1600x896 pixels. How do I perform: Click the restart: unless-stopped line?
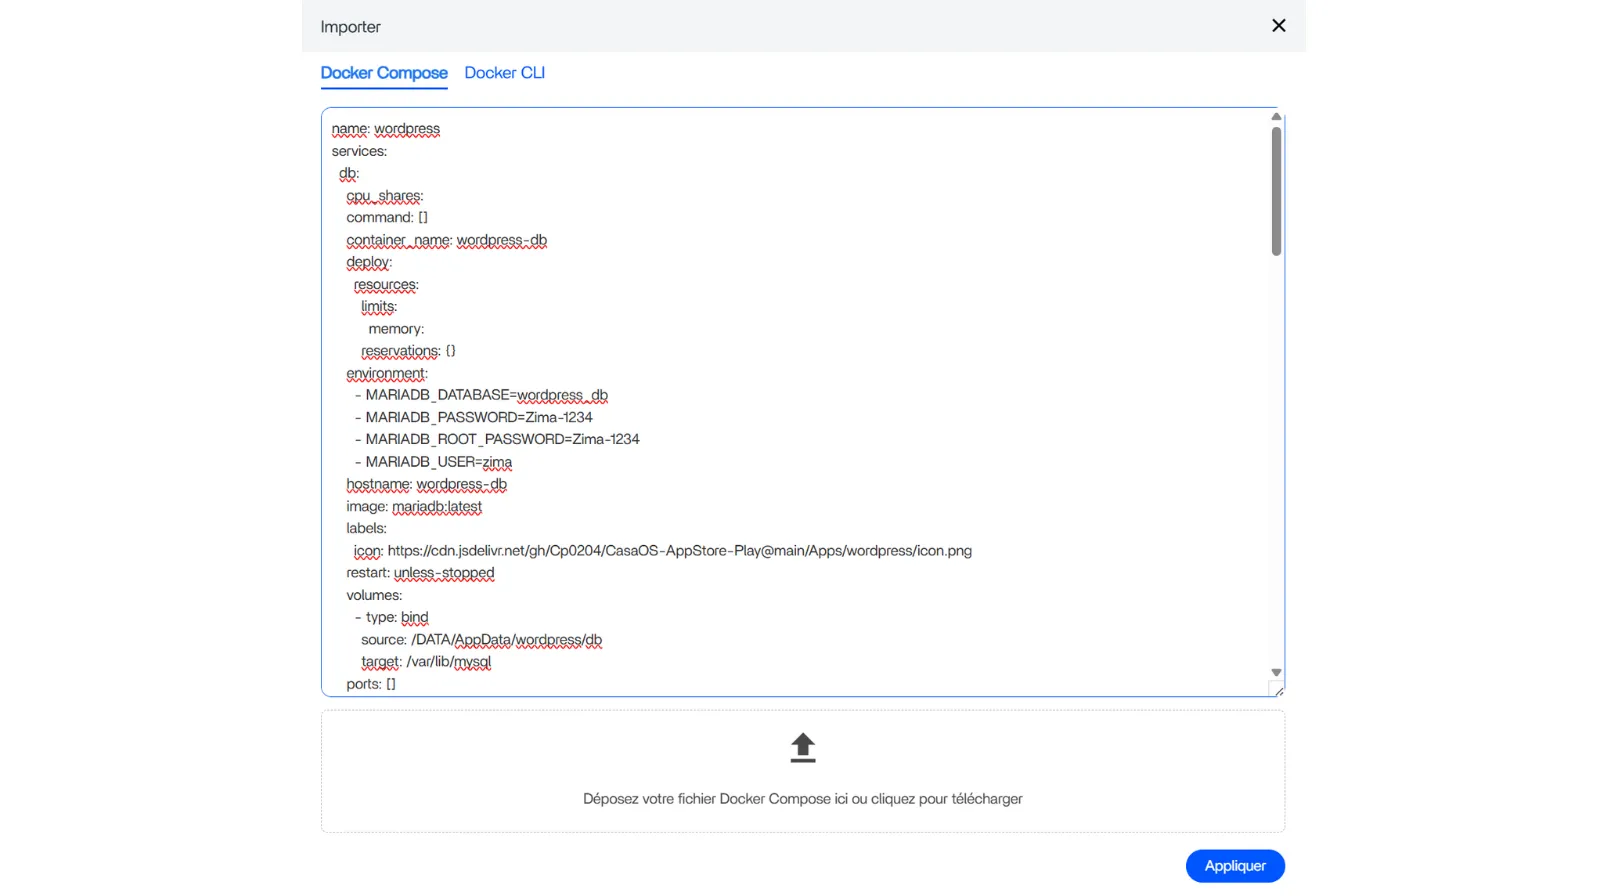click(420, 573)
